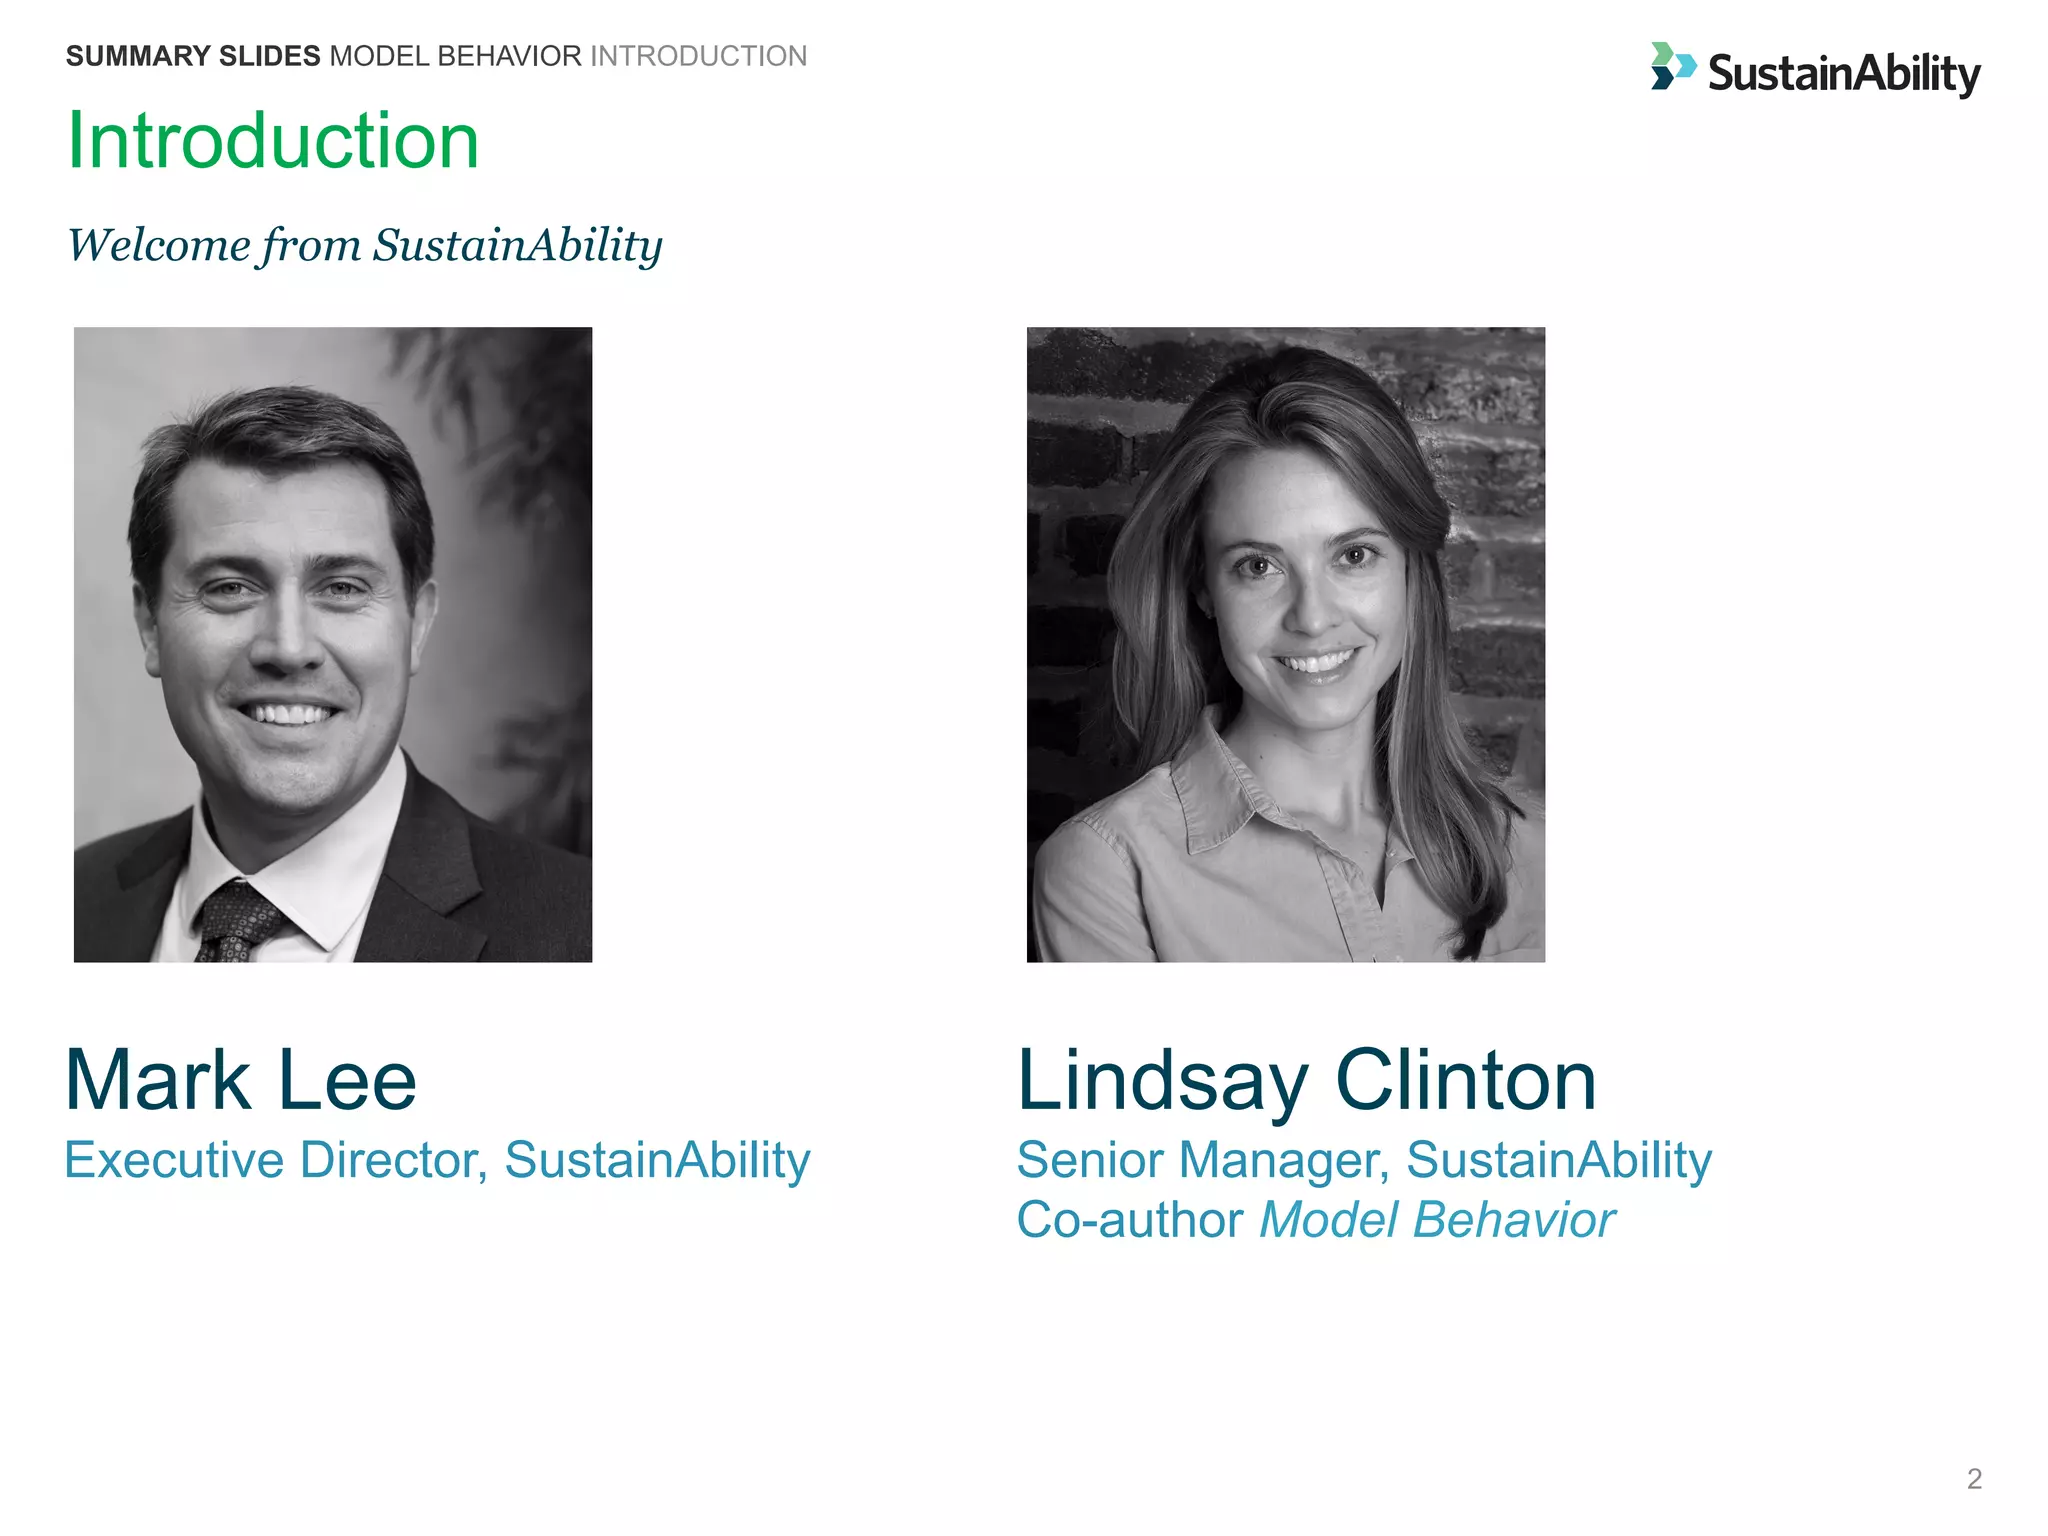
Task: Click the Lindsay Clinton name heading
Action: click(x=1306, y=1080)
